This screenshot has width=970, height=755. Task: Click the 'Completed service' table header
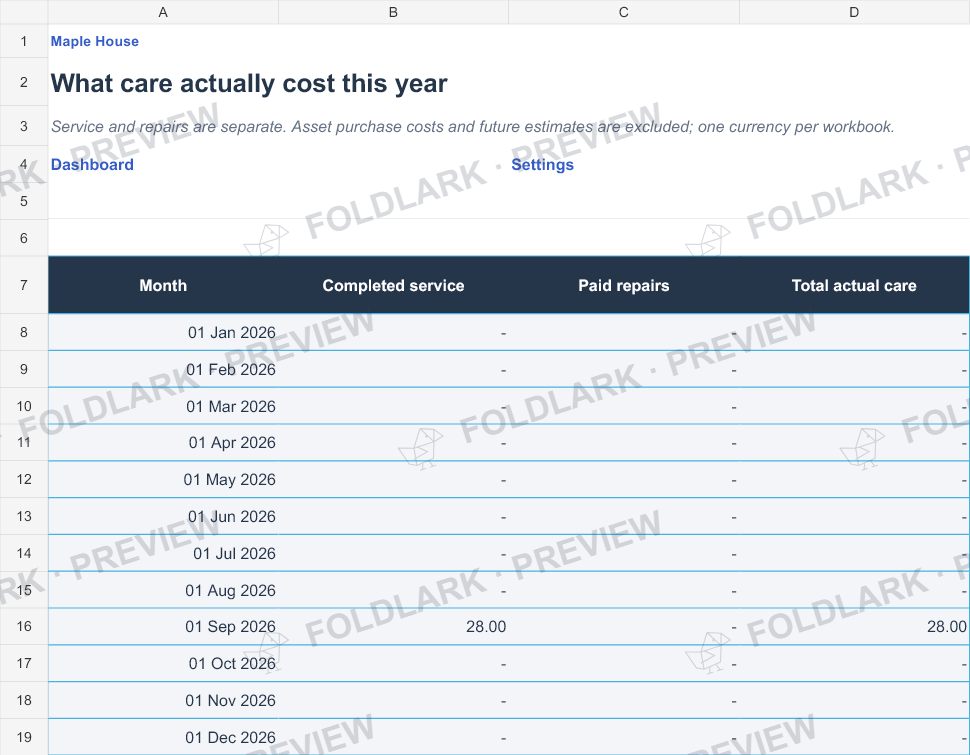click(x=393, y=285)
